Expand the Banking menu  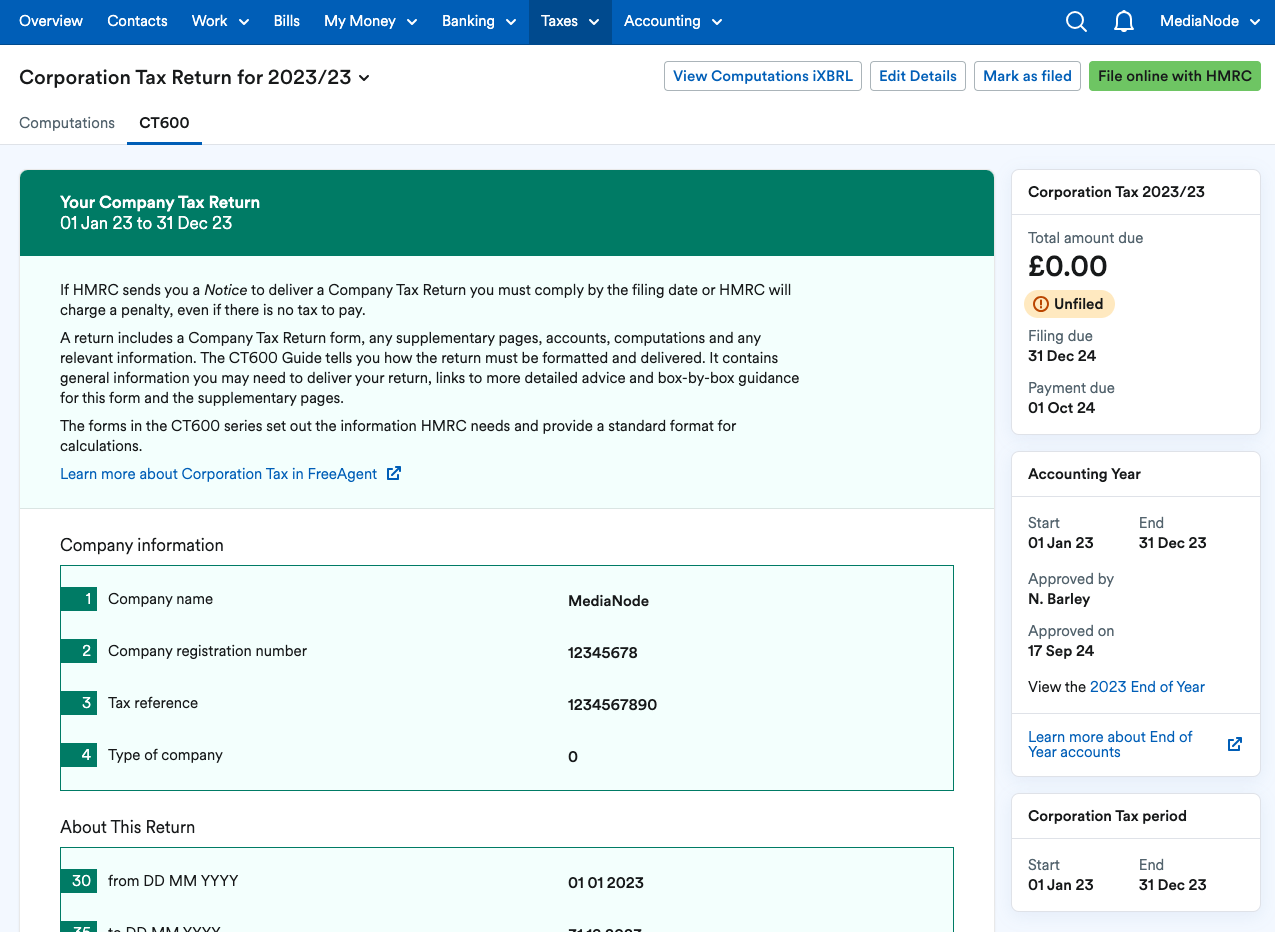coord(479,21)
